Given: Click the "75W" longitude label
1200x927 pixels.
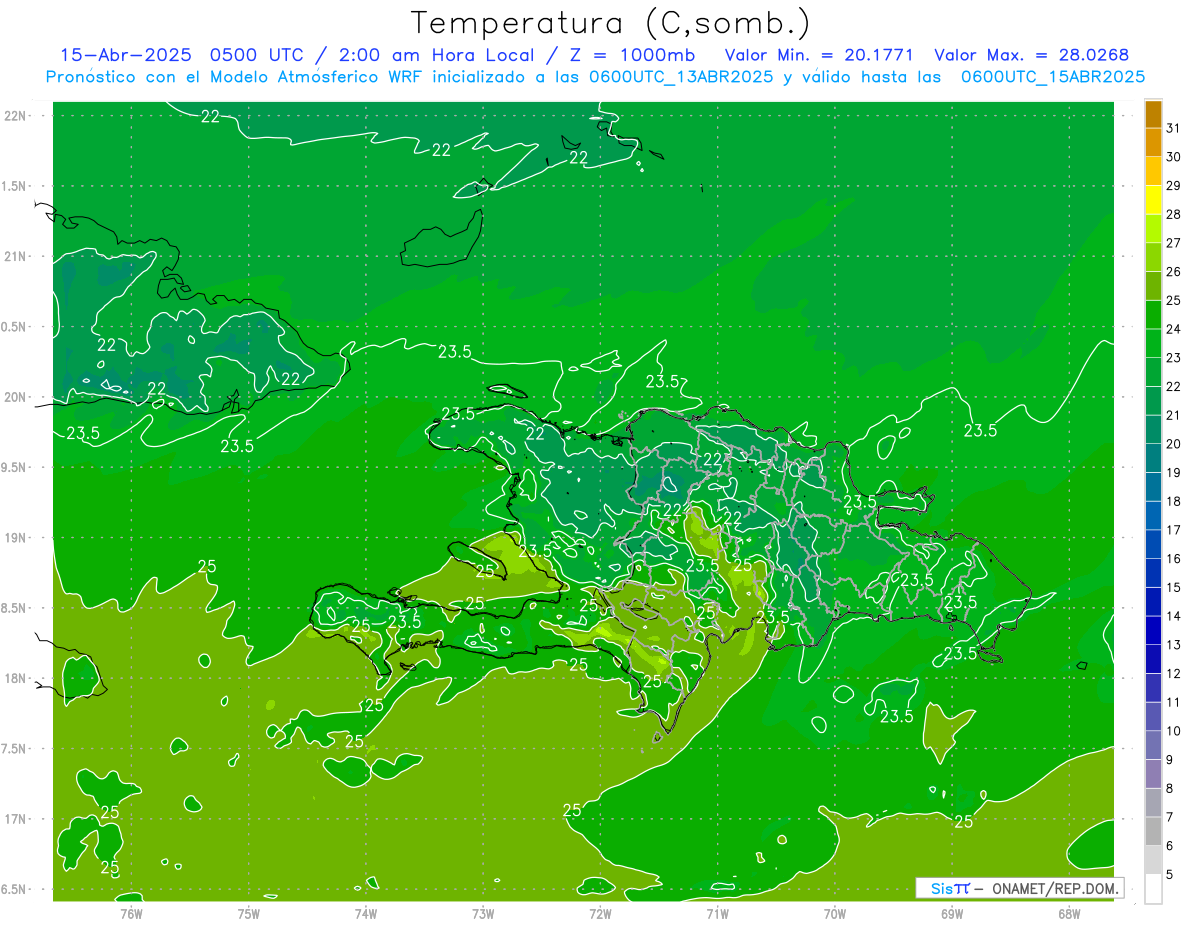Looking at the screenshot, I should 248,913.
